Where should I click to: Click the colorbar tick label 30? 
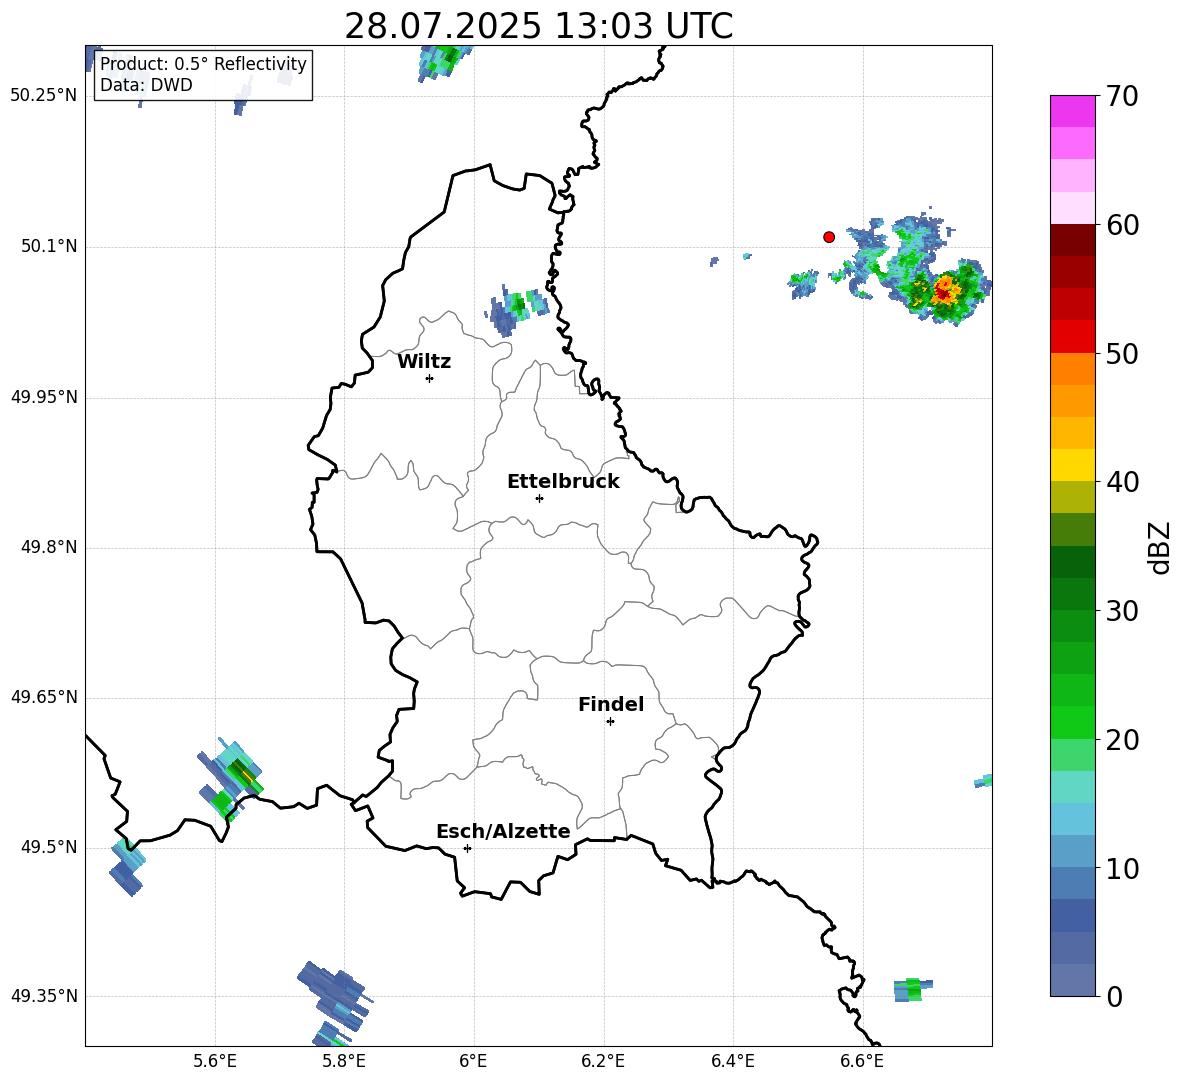tap(1122, 611)
